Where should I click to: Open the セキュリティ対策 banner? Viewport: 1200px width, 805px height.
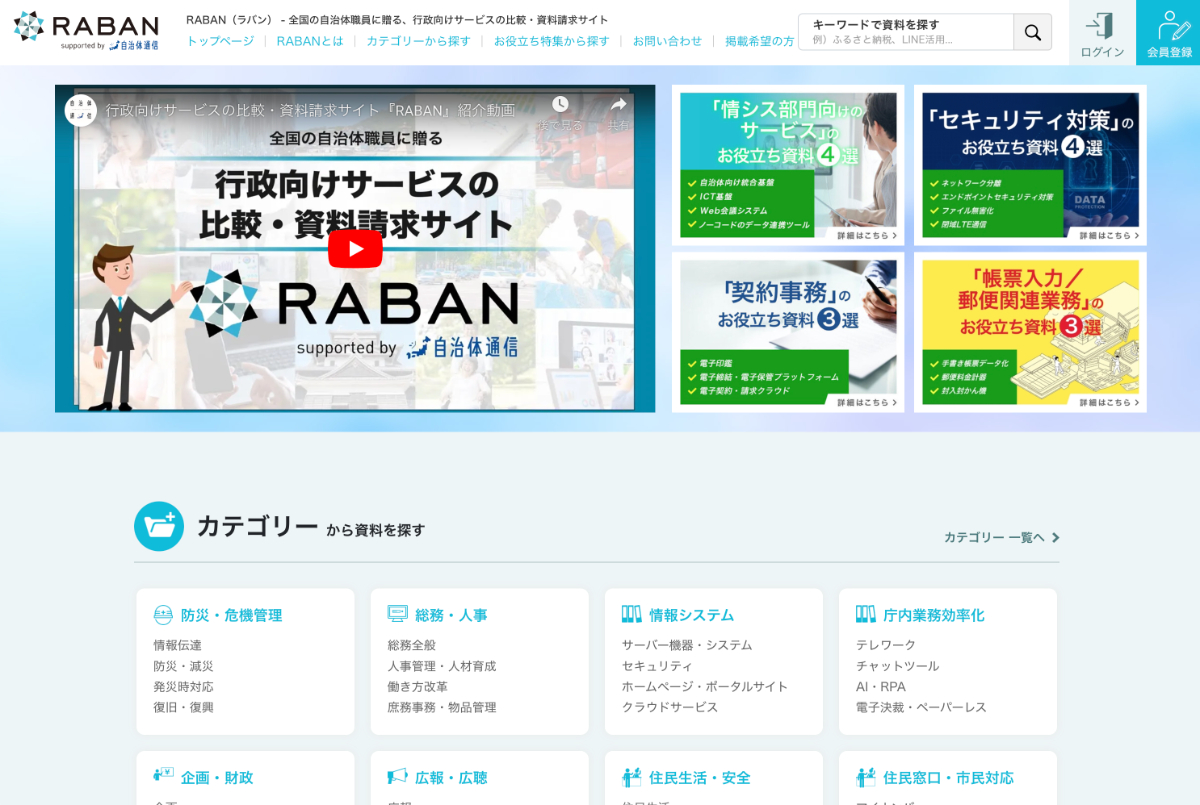tap(1030, 165)
